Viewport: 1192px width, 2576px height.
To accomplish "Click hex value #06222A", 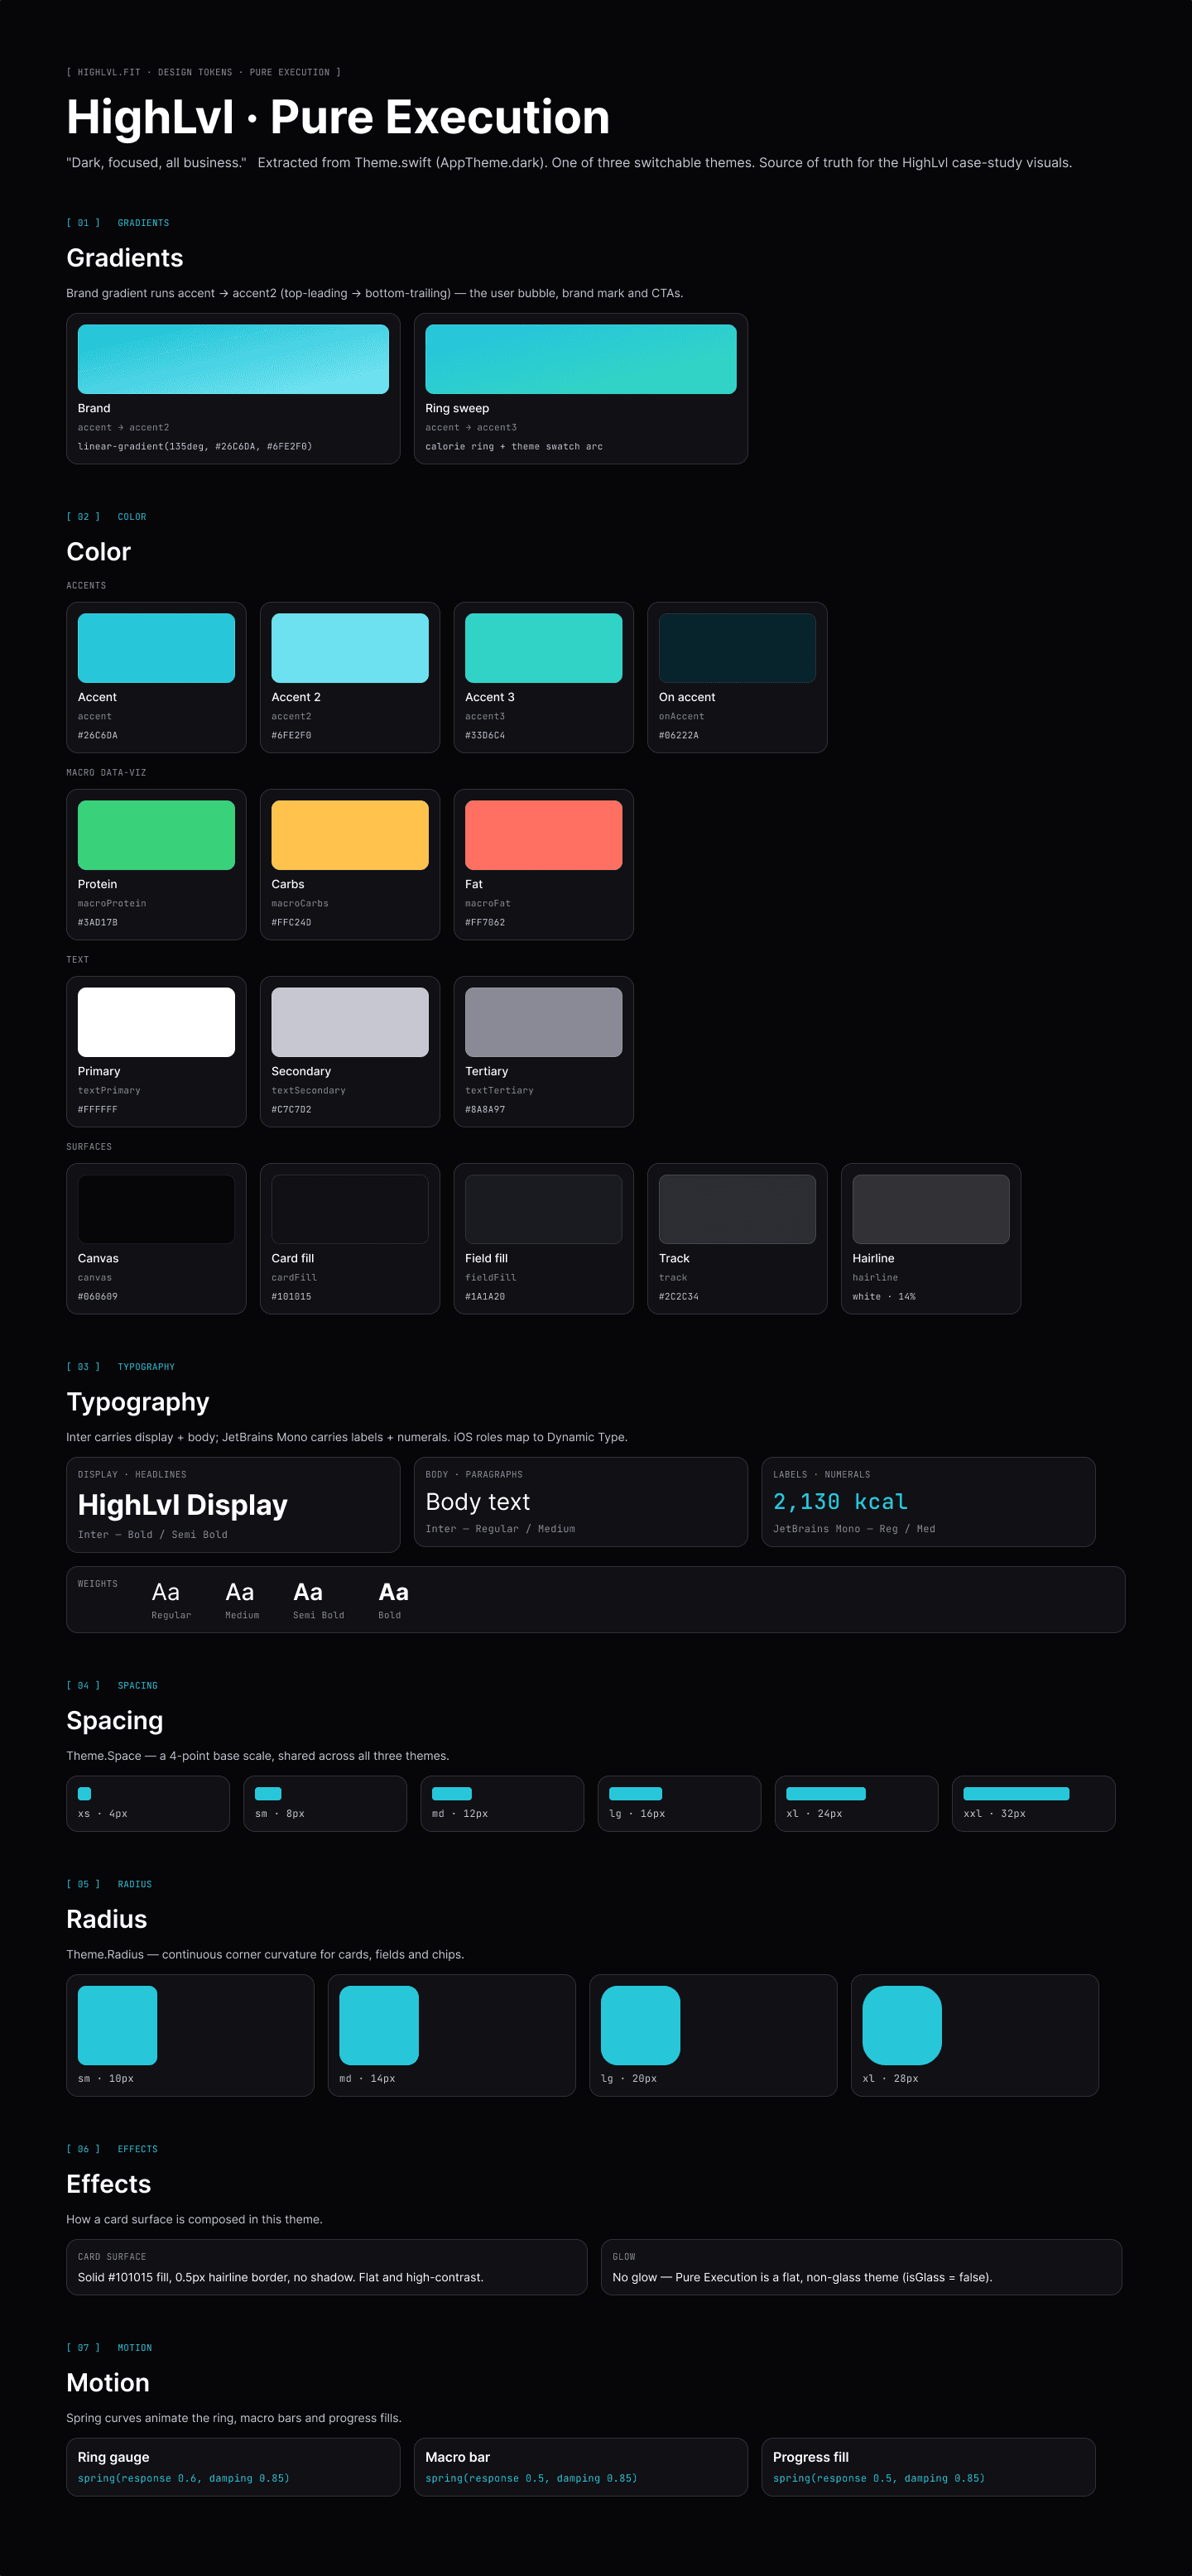I will (679, 735).
